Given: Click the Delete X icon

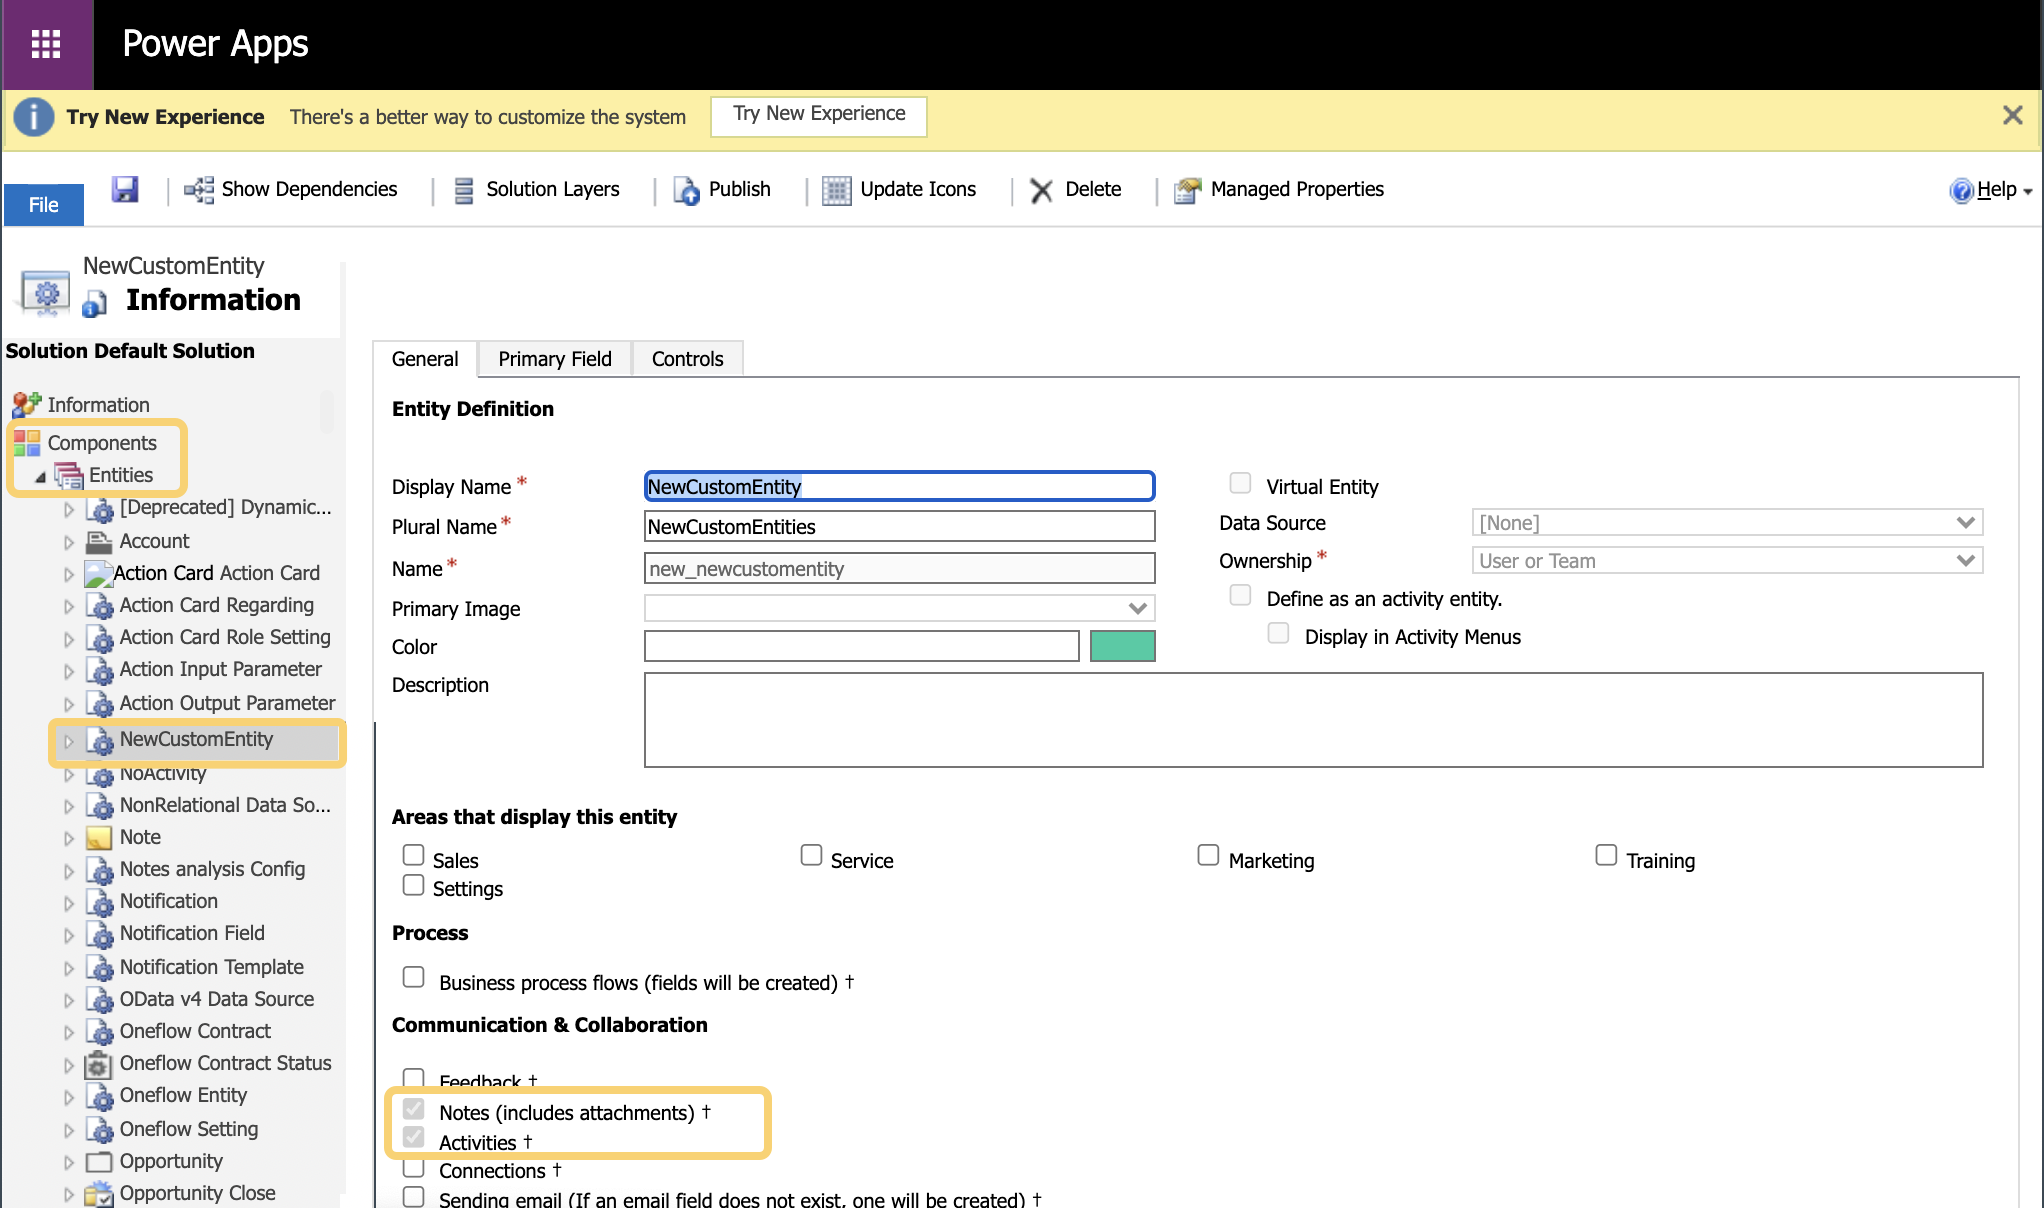Looking at the screenshot, I should tap(1041, 190).
